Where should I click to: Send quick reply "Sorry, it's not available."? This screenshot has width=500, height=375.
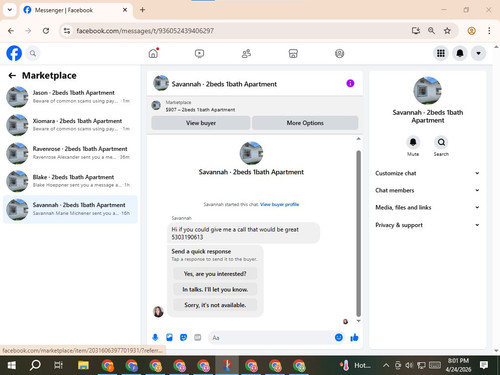click(215, 305)
